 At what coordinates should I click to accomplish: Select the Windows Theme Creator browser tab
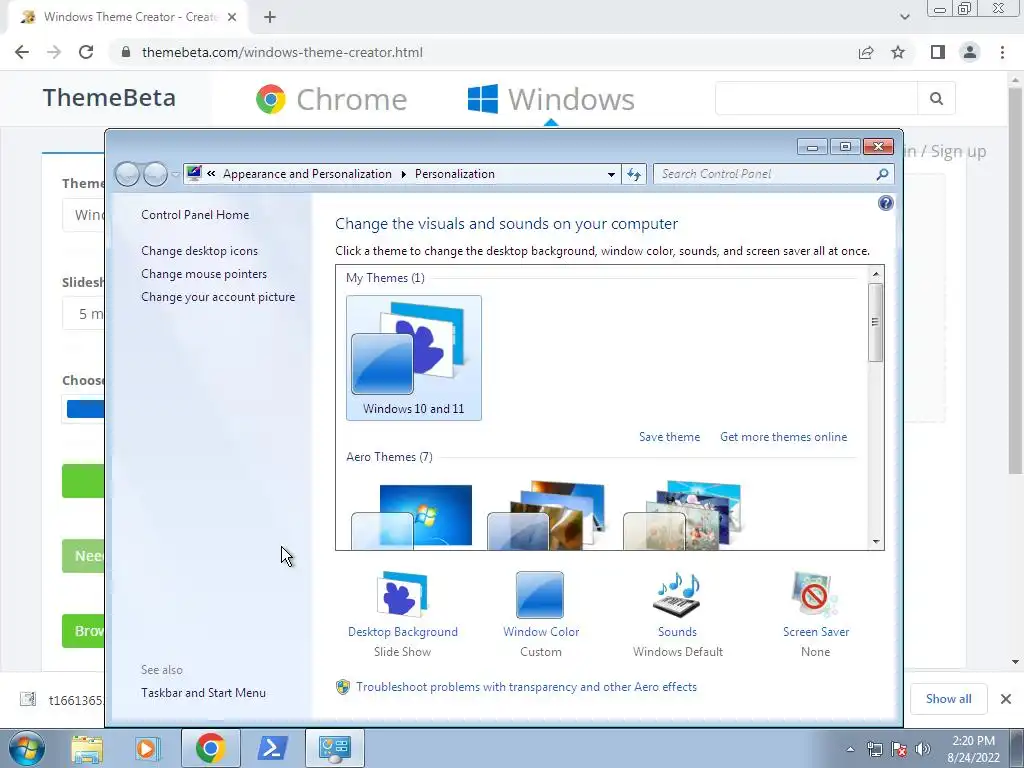click(128, 17)
